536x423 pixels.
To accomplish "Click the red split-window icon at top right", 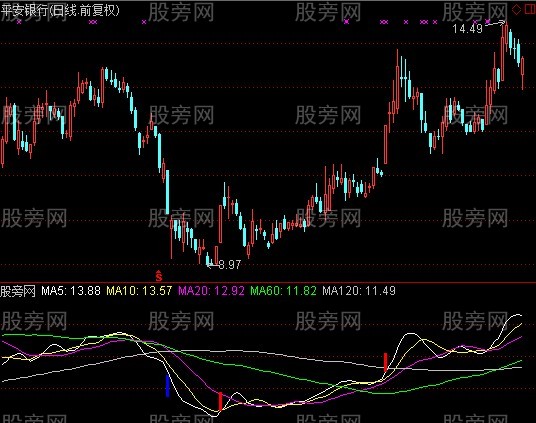I will click(530, 9).
